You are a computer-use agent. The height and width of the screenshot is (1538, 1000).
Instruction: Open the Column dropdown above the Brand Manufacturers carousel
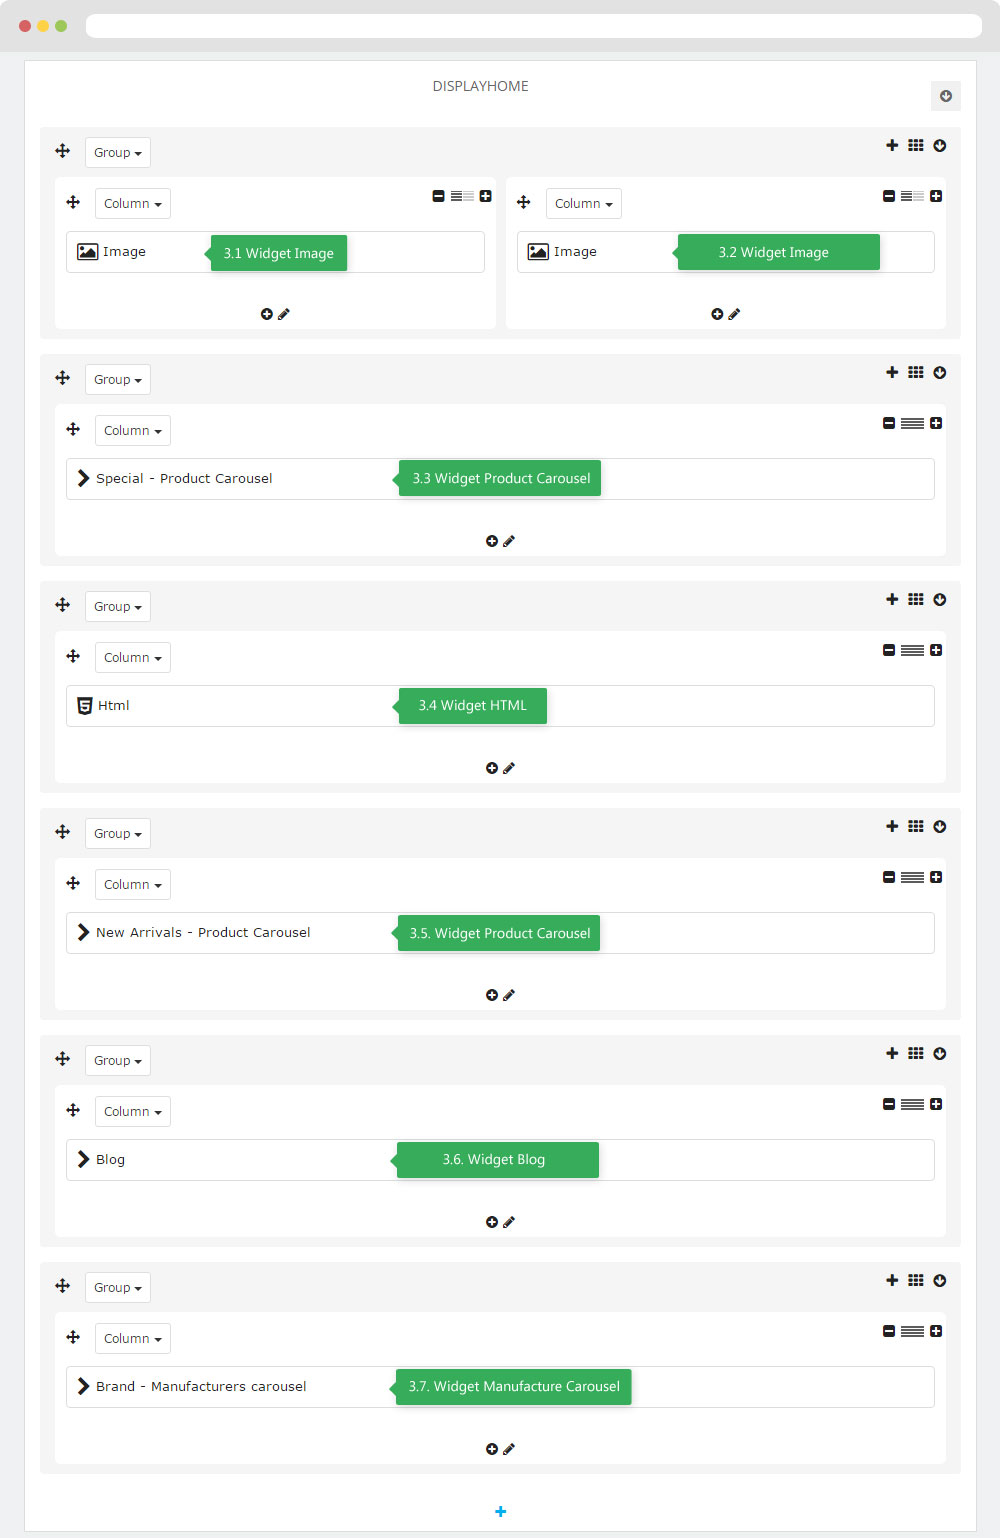[x=133, y=1339]
